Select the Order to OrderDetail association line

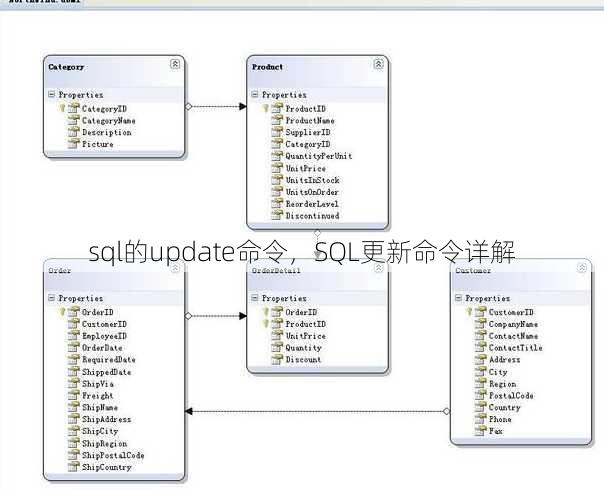pos(216,316)
